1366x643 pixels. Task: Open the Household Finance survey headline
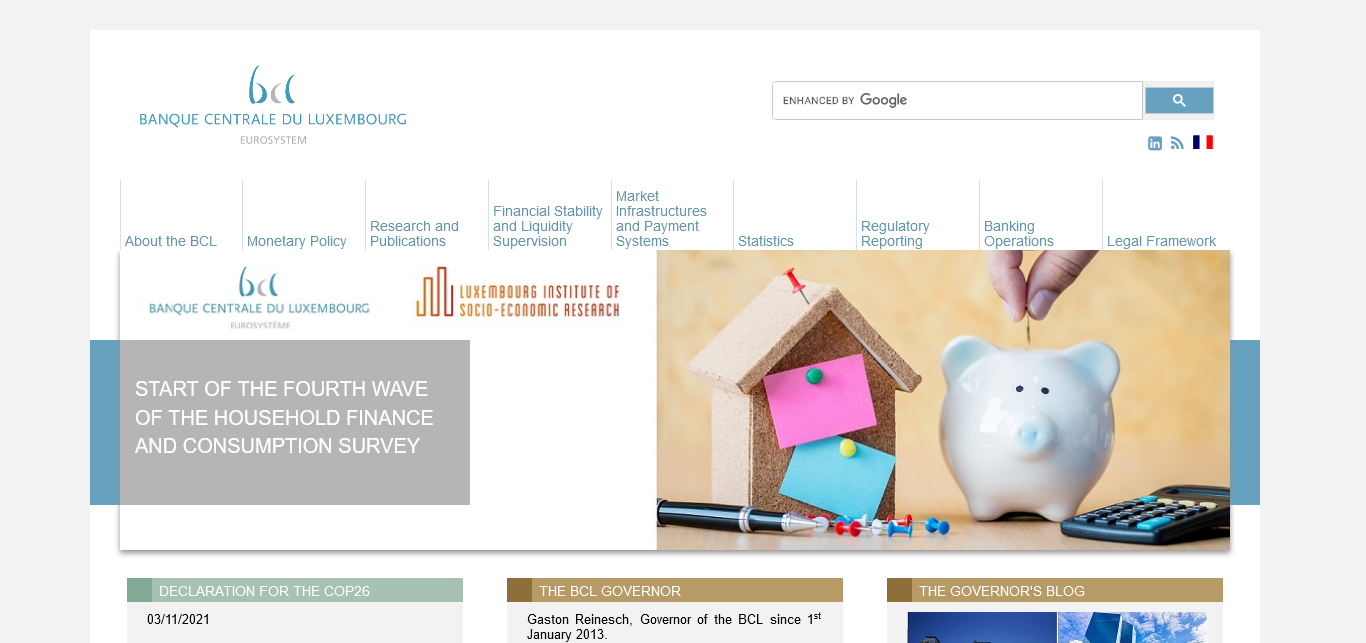(x=284, y=417)
